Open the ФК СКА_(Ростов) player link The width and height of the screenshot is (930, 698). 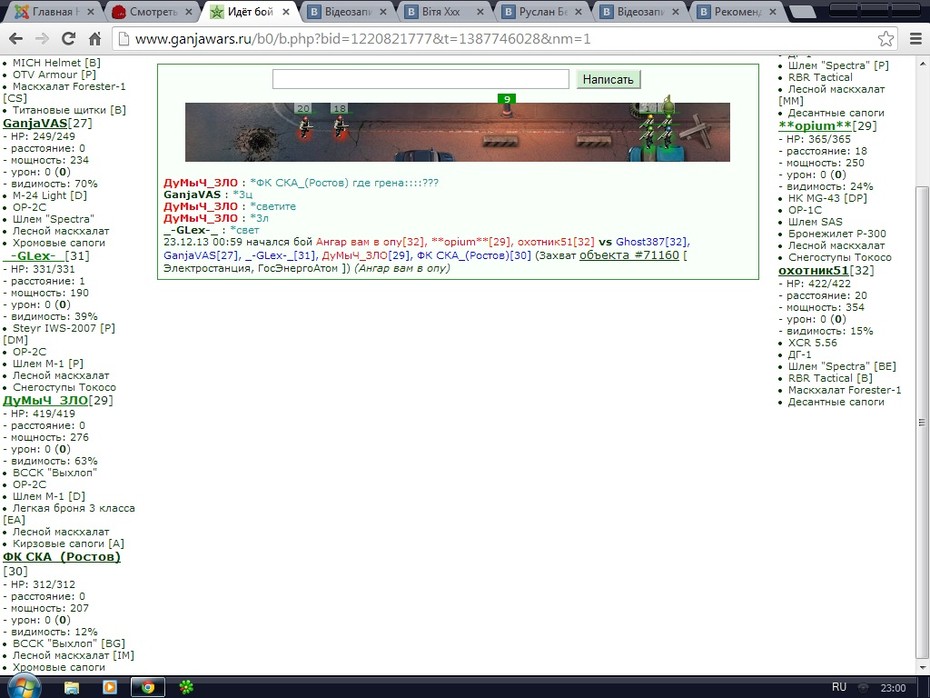[x=62, y=557]
